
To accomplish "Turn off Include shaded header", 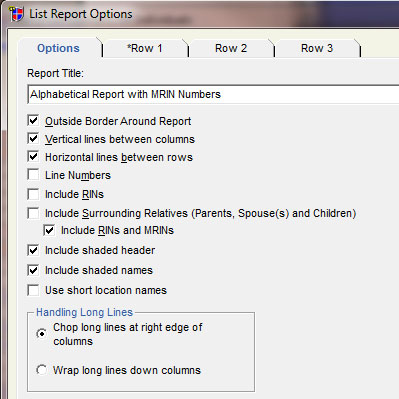I will 33,250.
